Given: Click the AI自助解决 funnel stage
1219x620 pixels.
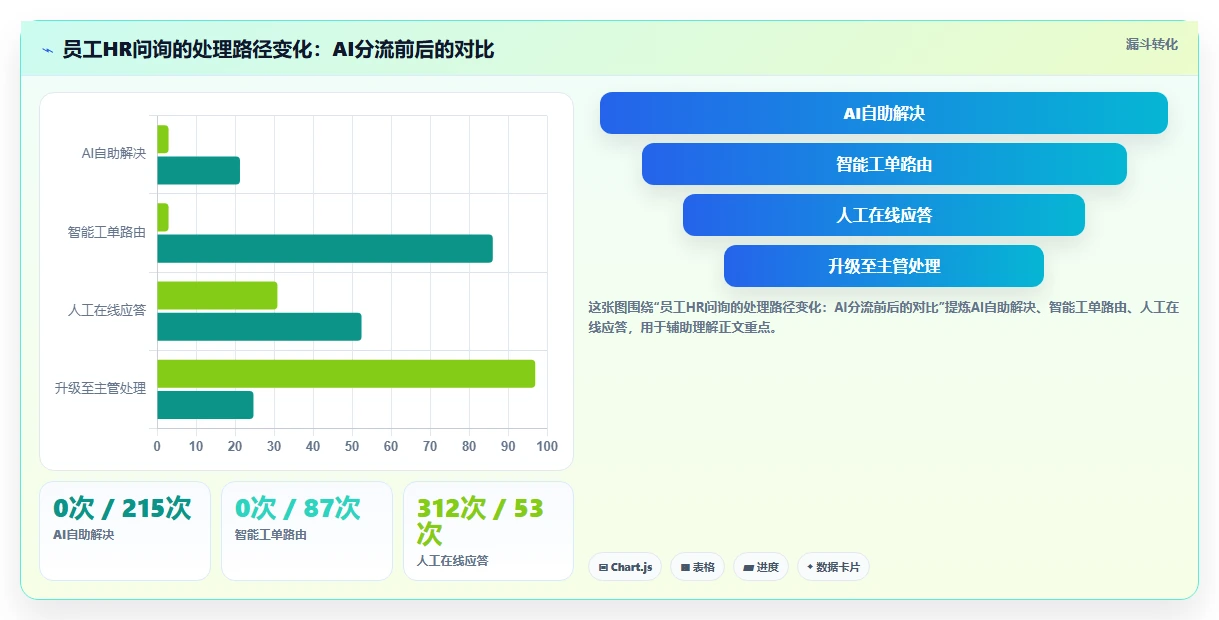Looking at the screenshot, I should point(883,113).
